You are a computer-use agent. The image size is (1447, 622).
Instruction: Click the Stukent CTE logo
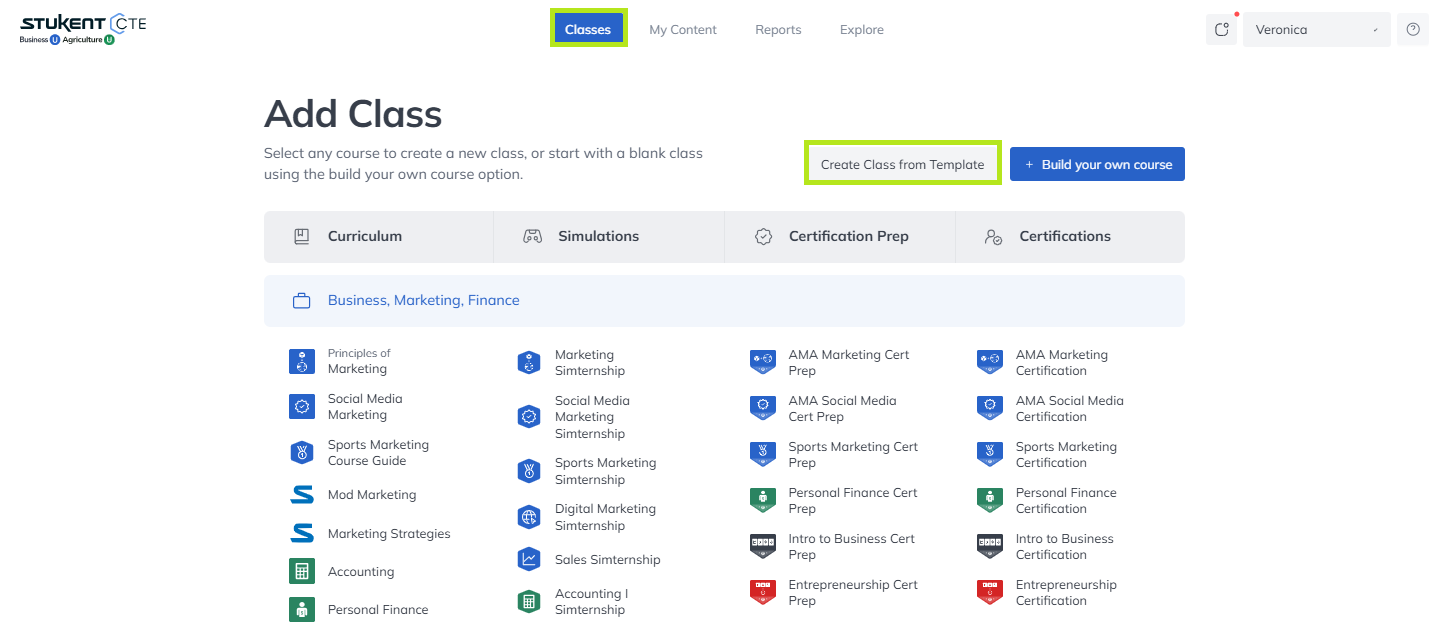pos(83,29)
